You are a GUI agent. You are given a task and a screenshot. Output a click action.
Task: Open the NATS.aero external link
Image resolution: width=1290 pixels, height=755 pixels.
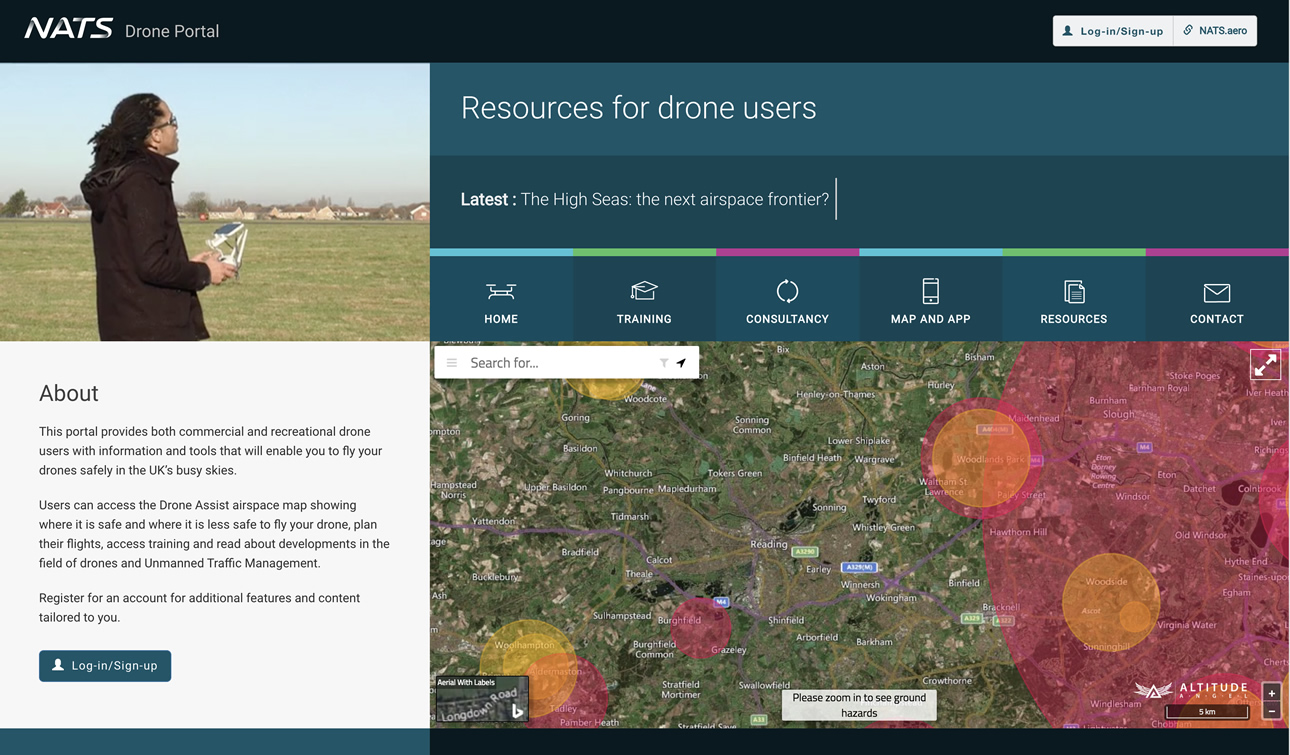point(1215,31)
